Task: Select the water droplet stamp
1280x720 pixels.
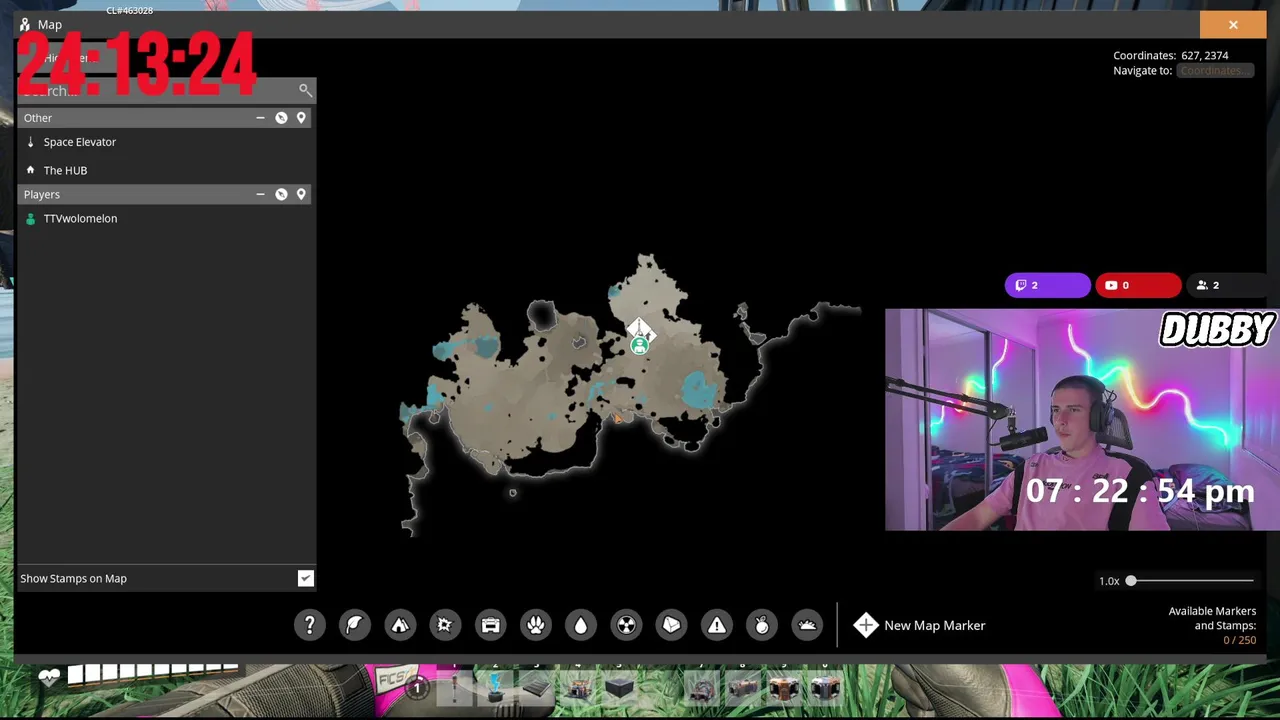Action: (x=581, y=625)
